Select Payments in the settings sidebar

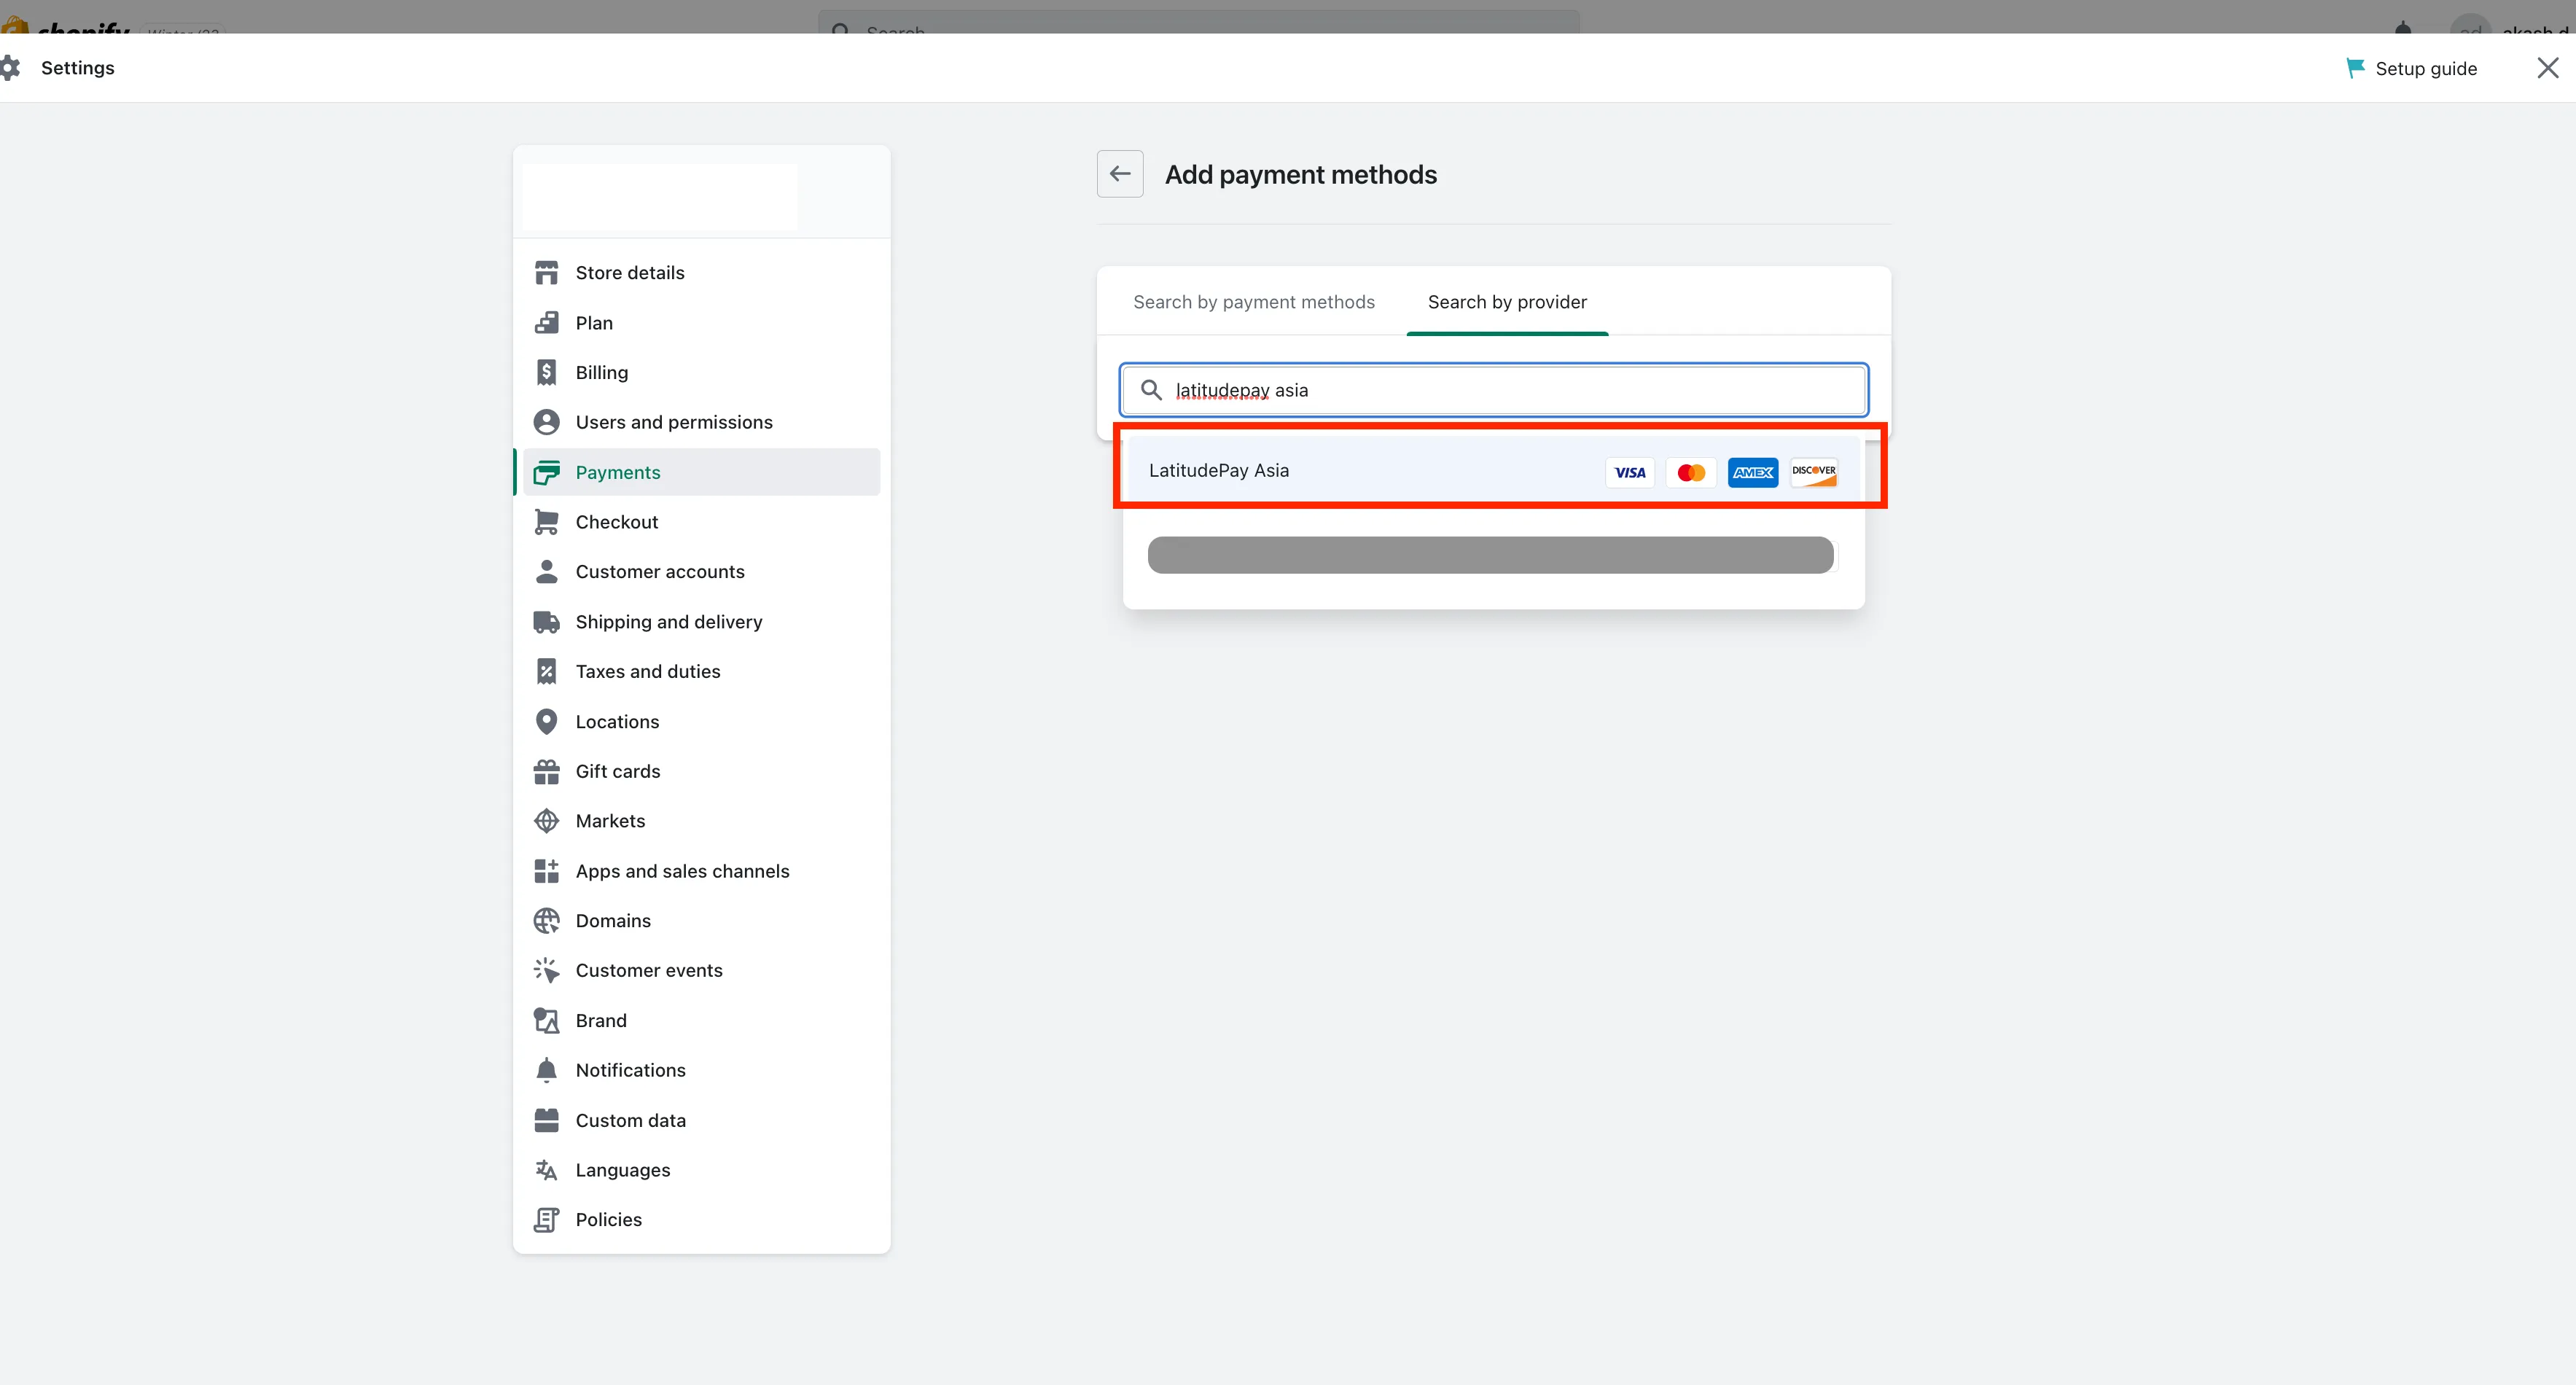pos(702,472)
